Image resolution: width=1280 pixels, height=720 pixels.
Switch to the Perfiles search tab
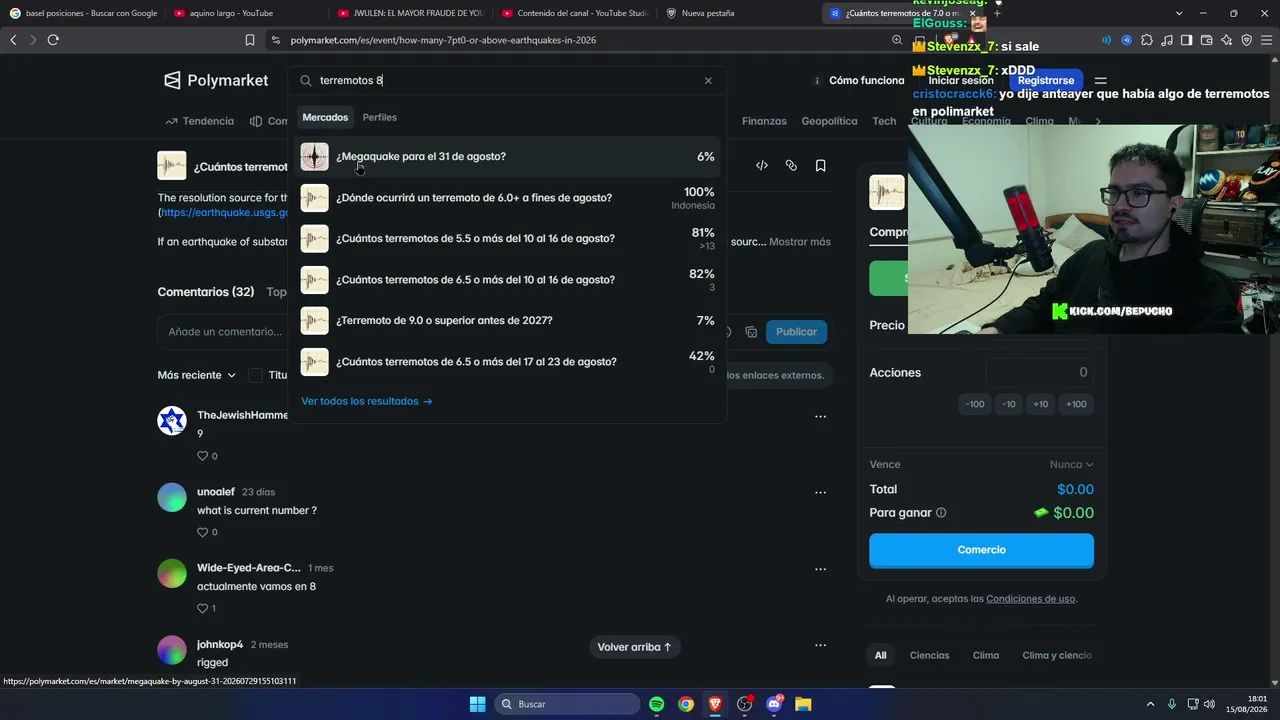pyautogui.click(x=380, y=117)
